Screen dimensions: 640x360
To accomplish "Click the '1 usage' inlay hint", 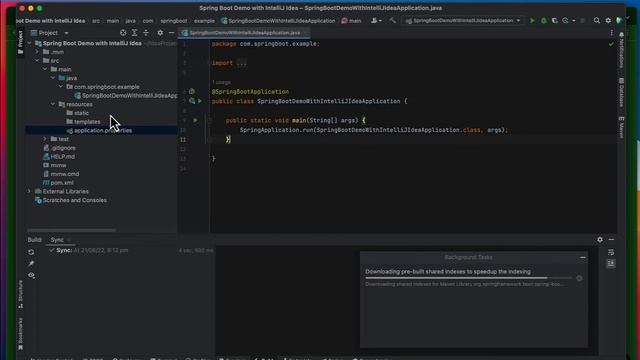I will (221, 82).
